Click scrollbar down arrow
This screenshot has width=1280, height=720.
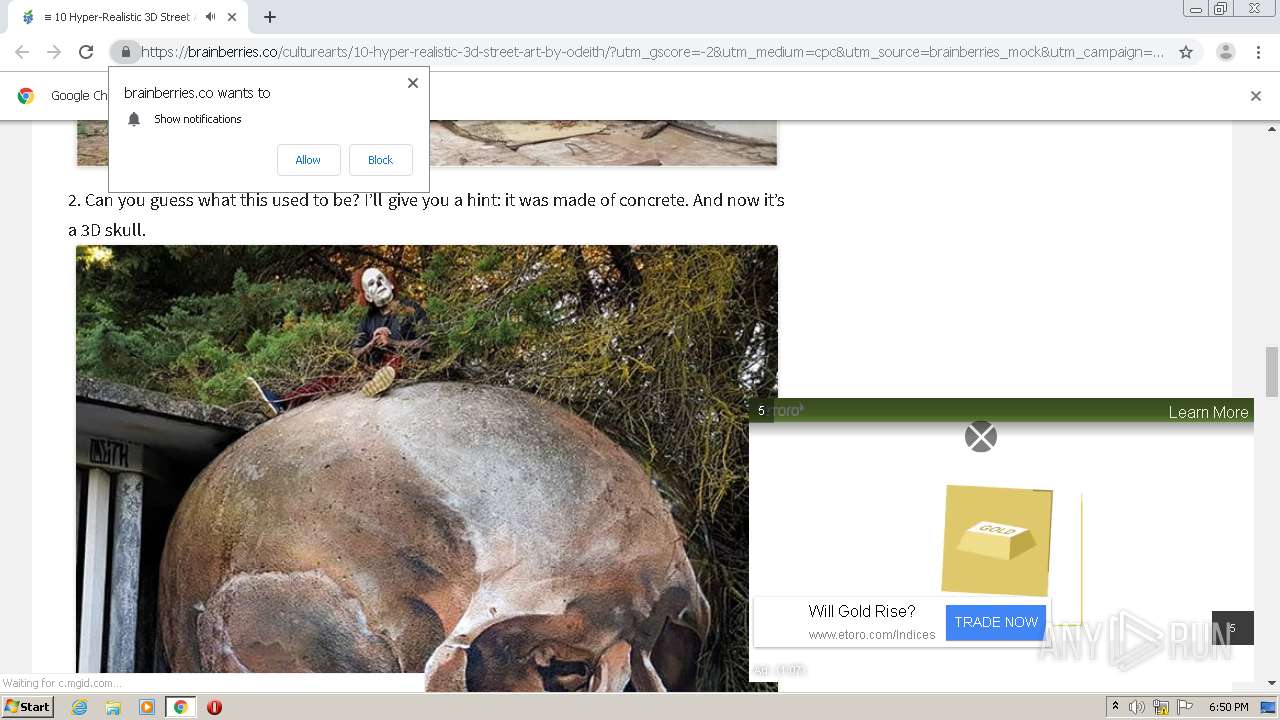[1272, 683]
